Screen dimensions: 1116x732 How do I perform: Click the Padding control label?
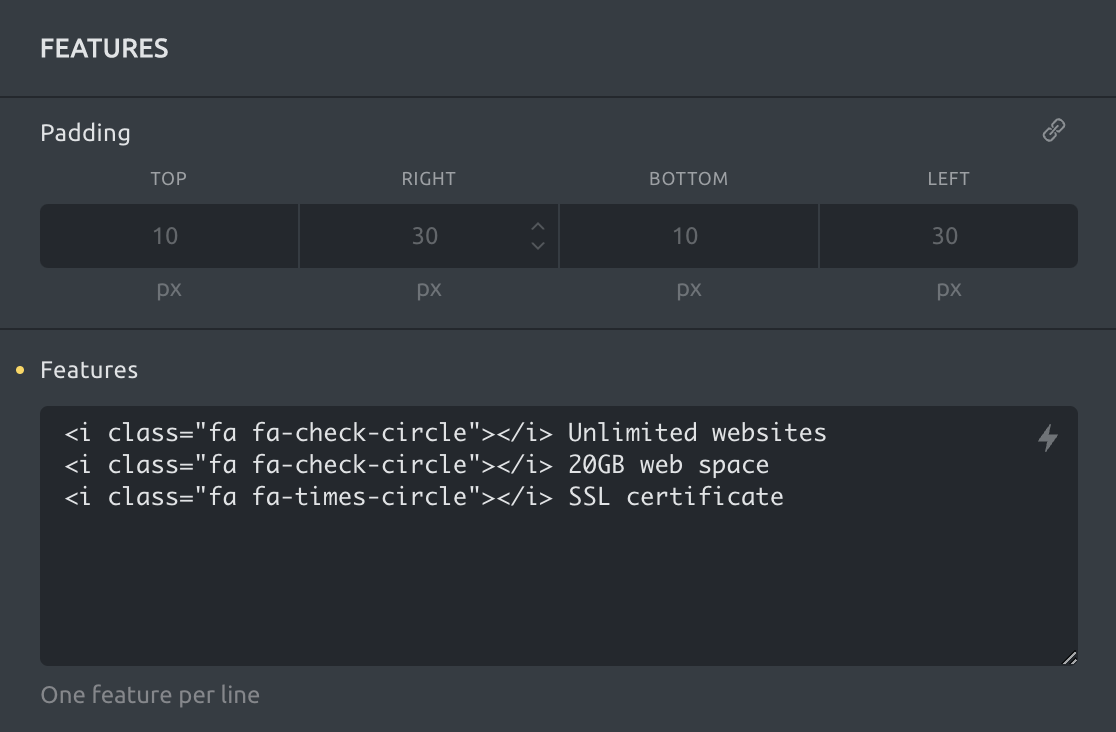pos(85,133)
